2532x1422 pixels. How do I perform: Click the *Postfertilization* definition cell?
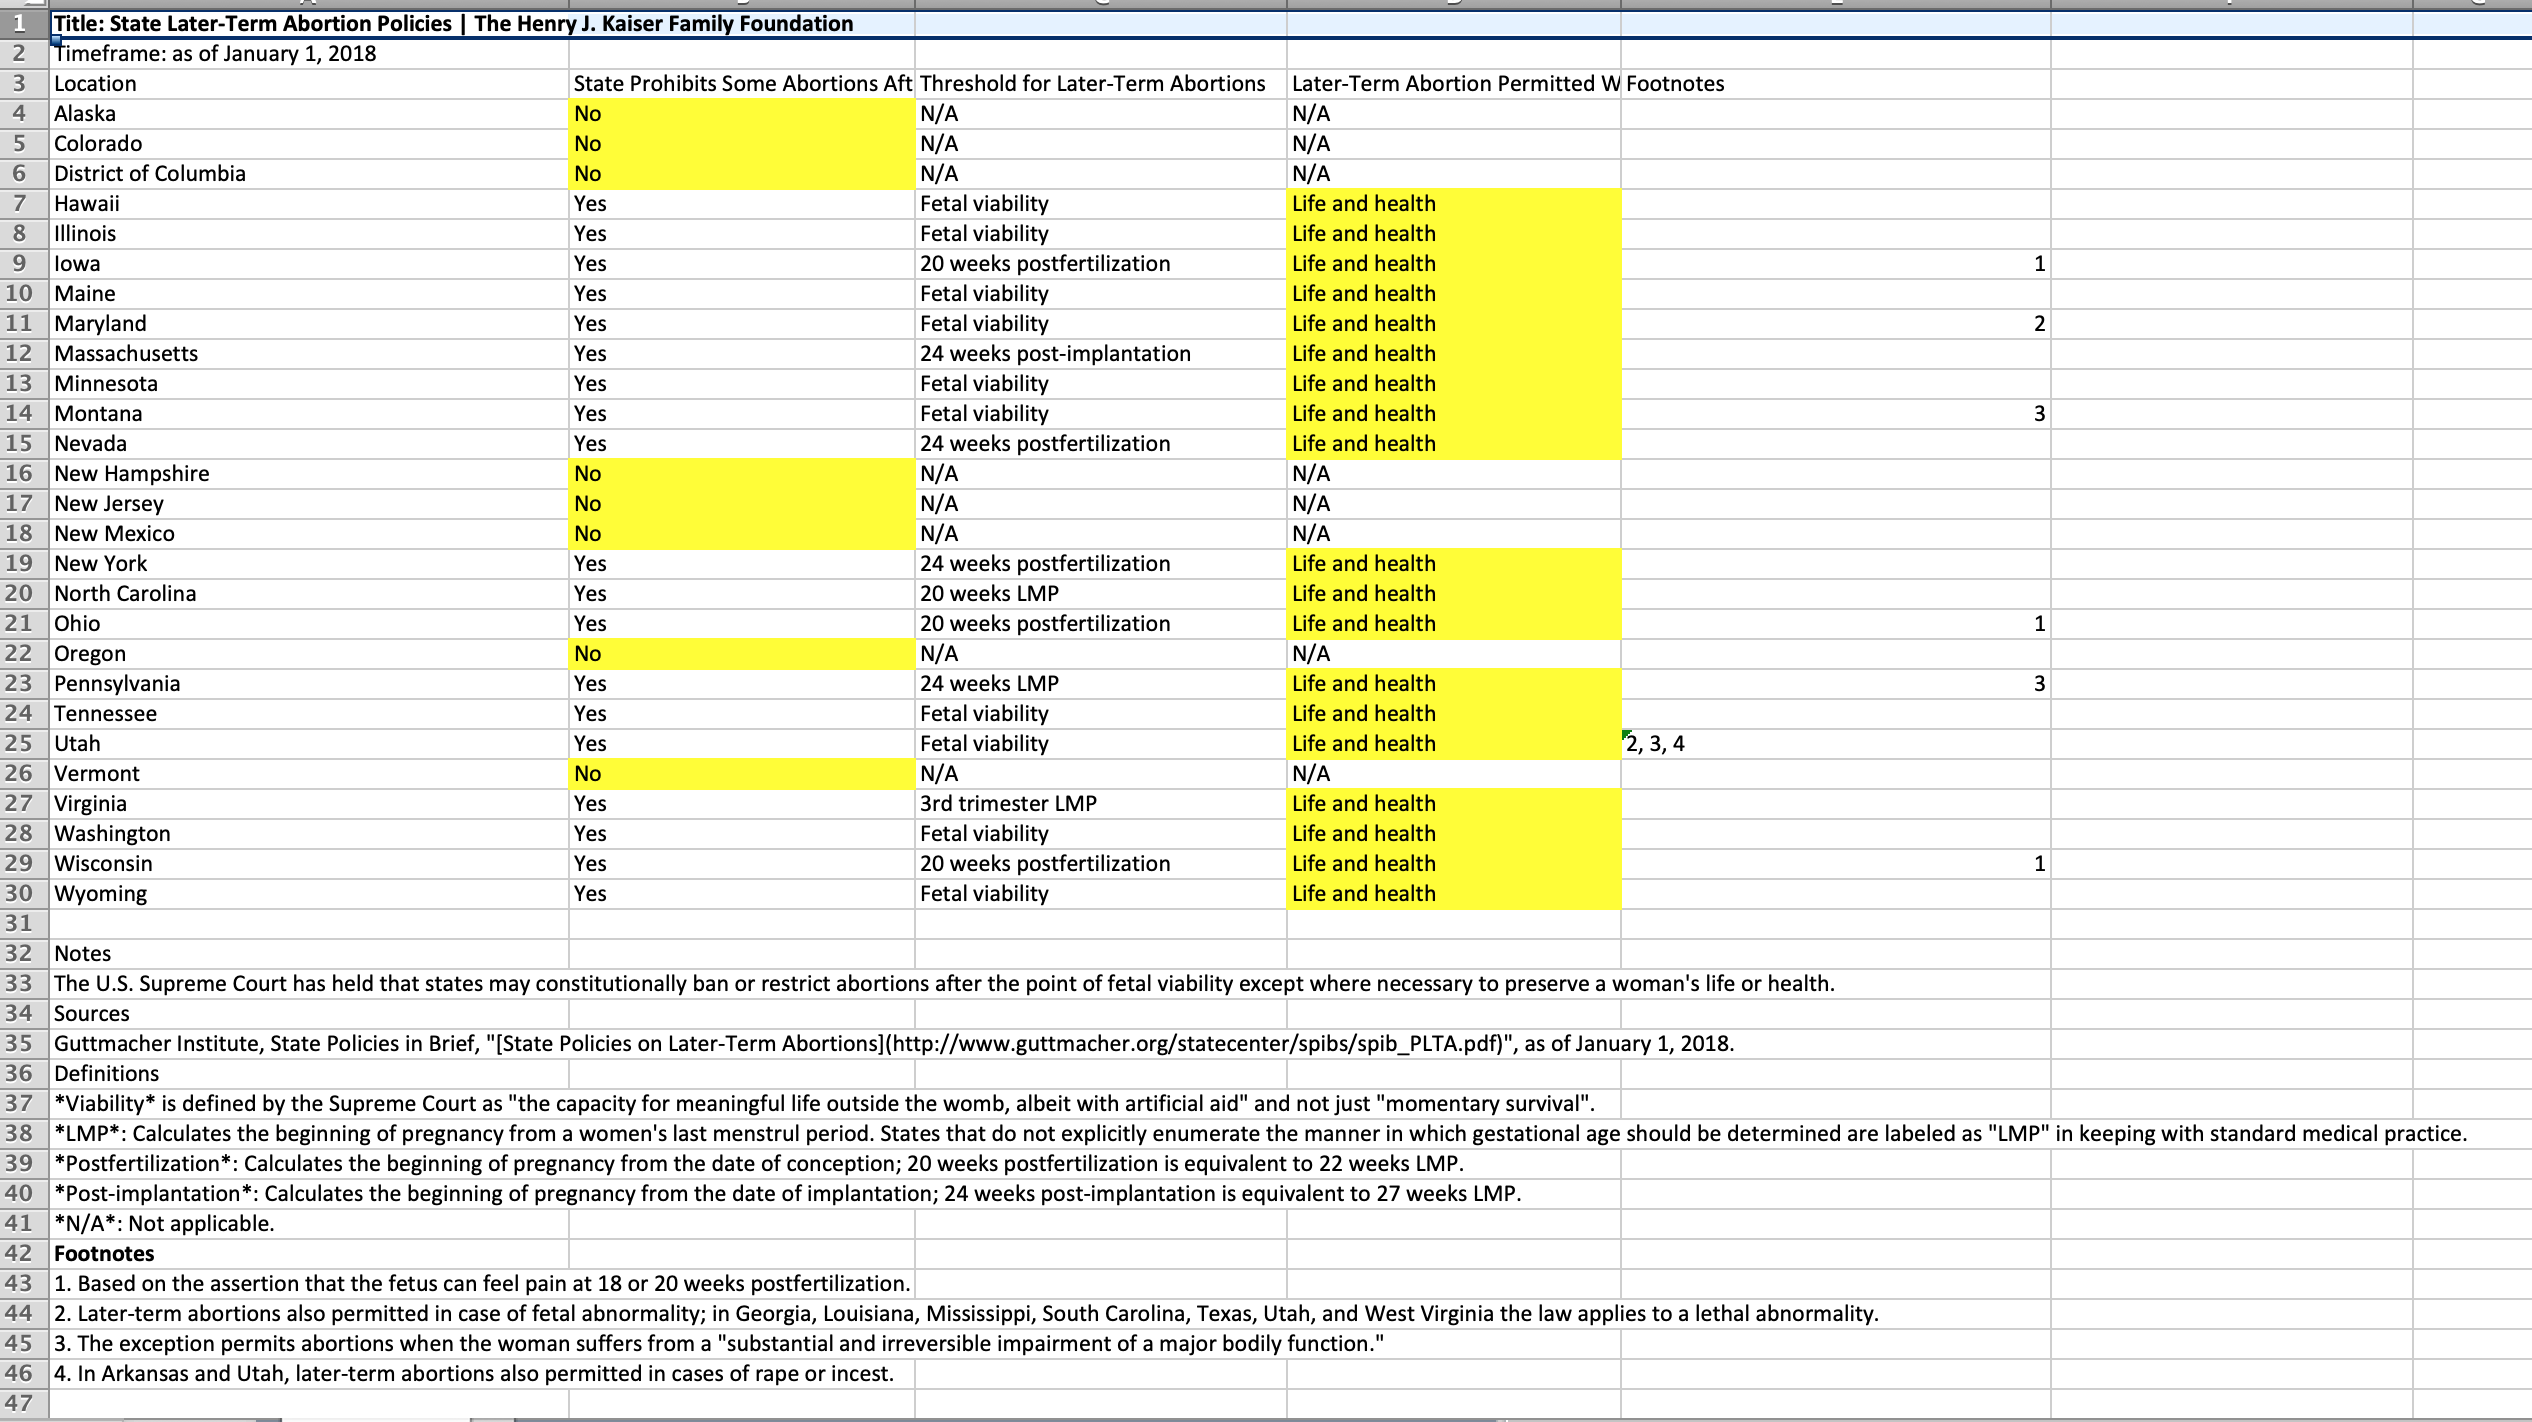tap(758, 1164)
